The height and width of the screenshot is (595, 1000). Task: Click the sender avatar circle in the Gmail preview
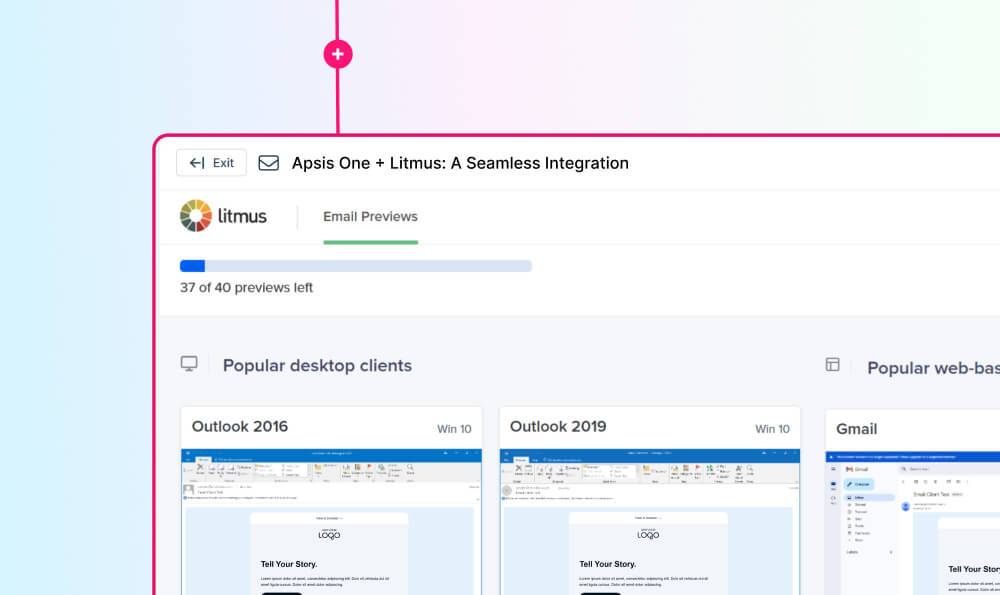905,506
